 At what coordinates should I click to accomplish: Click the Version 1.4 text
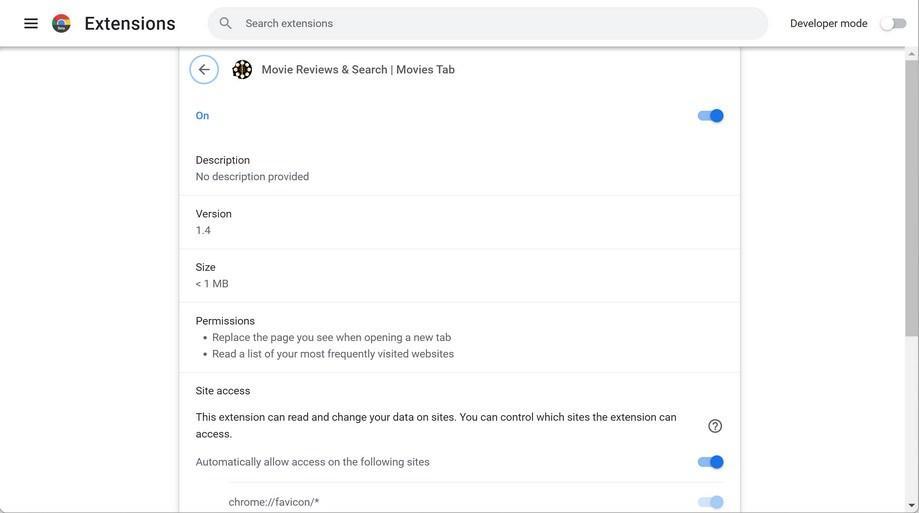pyautogui.click(x=203, y=230)
